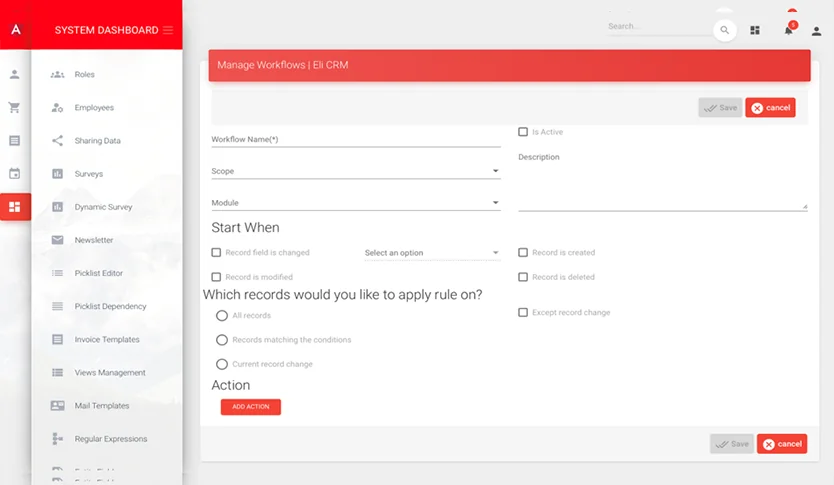Check Record field is changed

pyautogui.click(x=216, y=253)
